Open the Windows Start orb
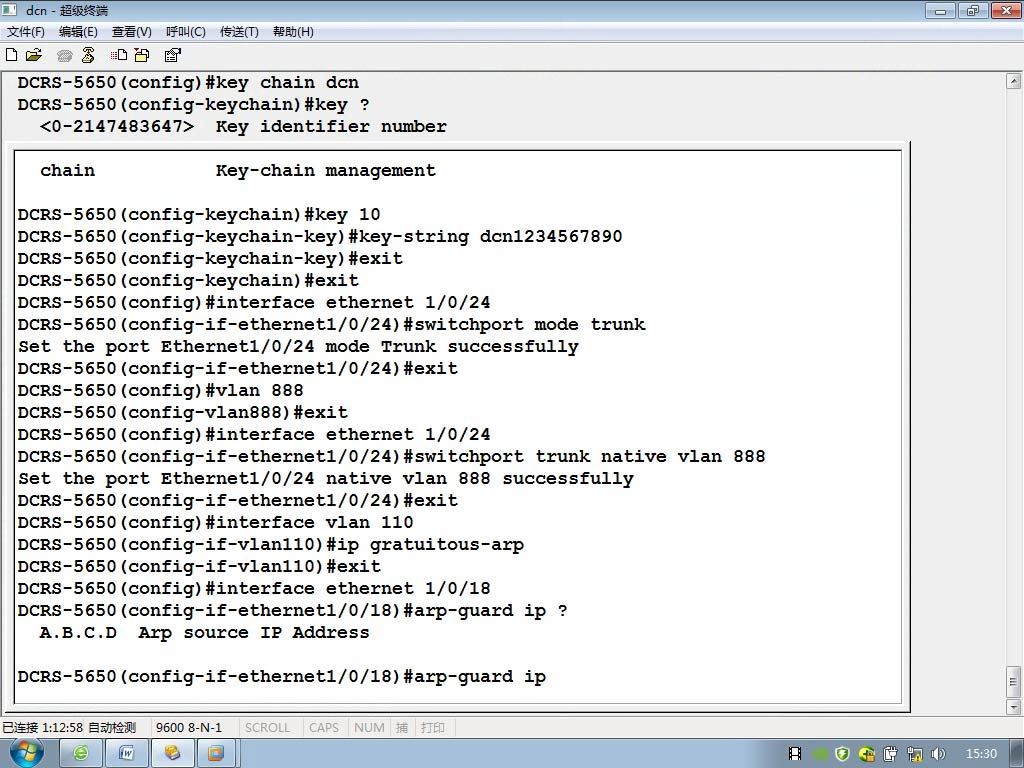This screenshot has width=1024, height=768. 26,753
